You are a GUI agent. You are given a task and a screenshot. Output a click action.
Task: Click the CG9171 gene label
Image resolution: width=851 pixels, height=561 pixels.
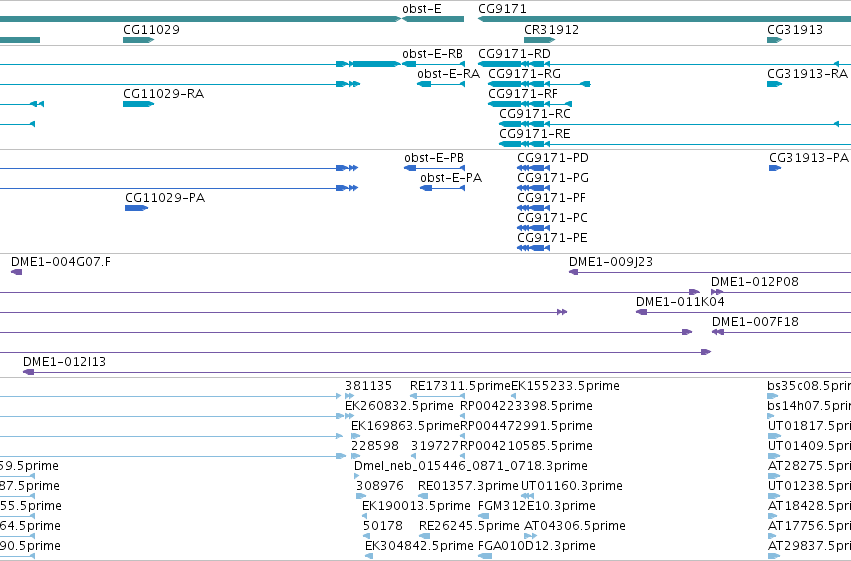click(502, 9)
